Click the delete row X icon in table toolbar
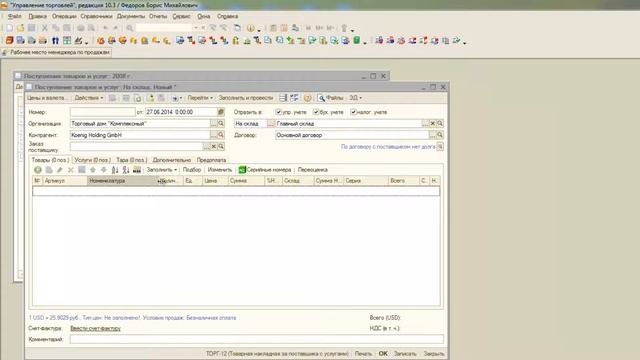 [x=71, y=170]
